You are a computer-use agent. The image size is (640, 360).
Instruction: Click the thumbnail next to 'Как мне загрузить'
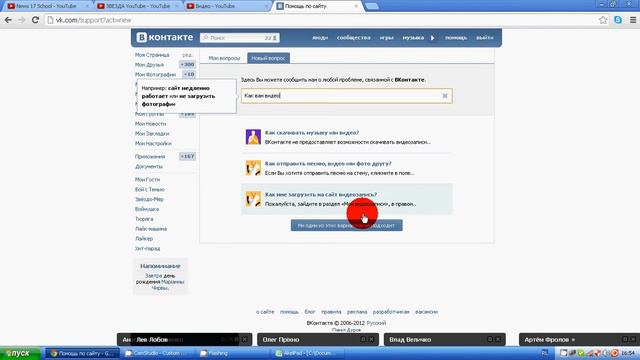[253, 199]
